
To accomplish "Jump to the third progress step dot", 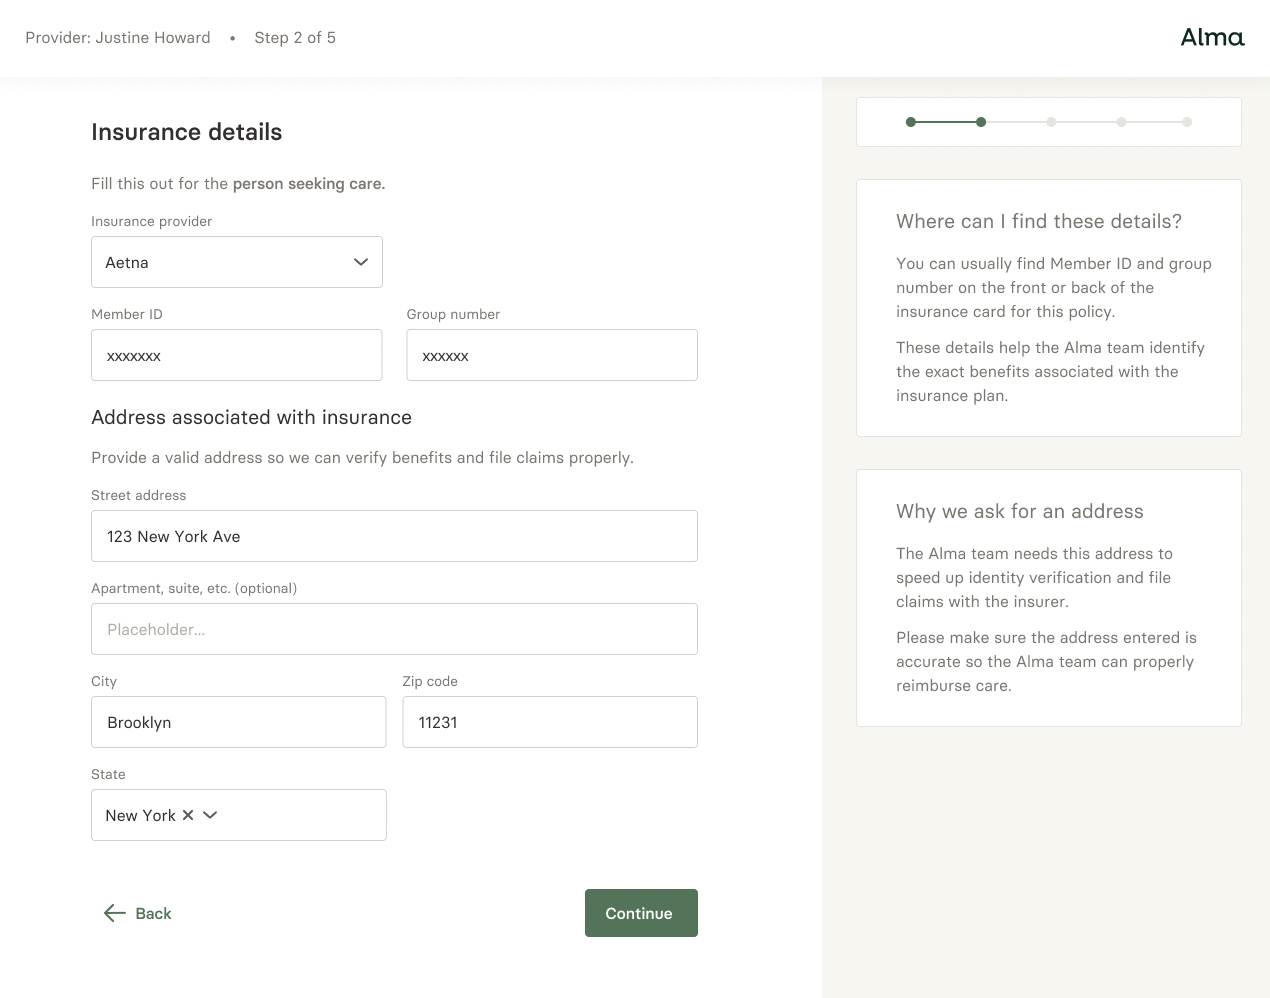I will point(1051,122).
